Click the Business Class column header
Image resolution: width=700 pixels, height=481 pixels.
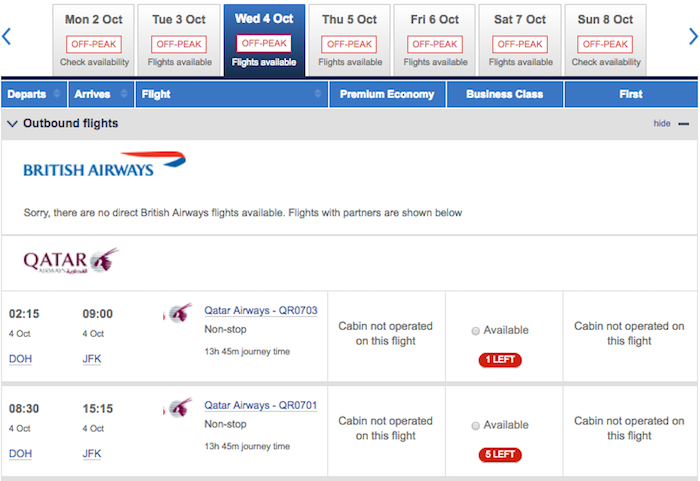click(x=504, y=94)
